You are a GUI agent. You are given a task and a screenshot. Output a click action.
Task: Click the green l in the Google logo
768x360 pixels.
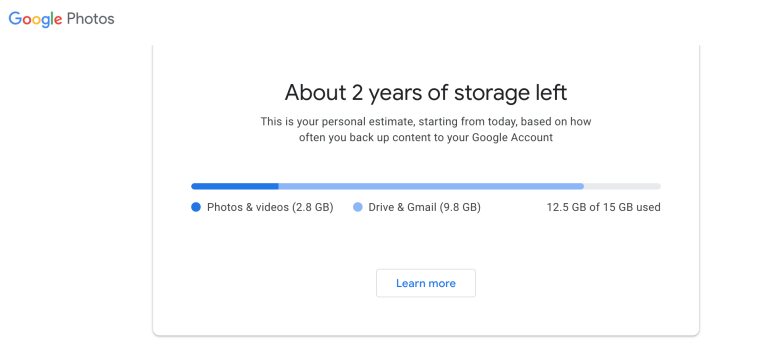click(51, 19)
